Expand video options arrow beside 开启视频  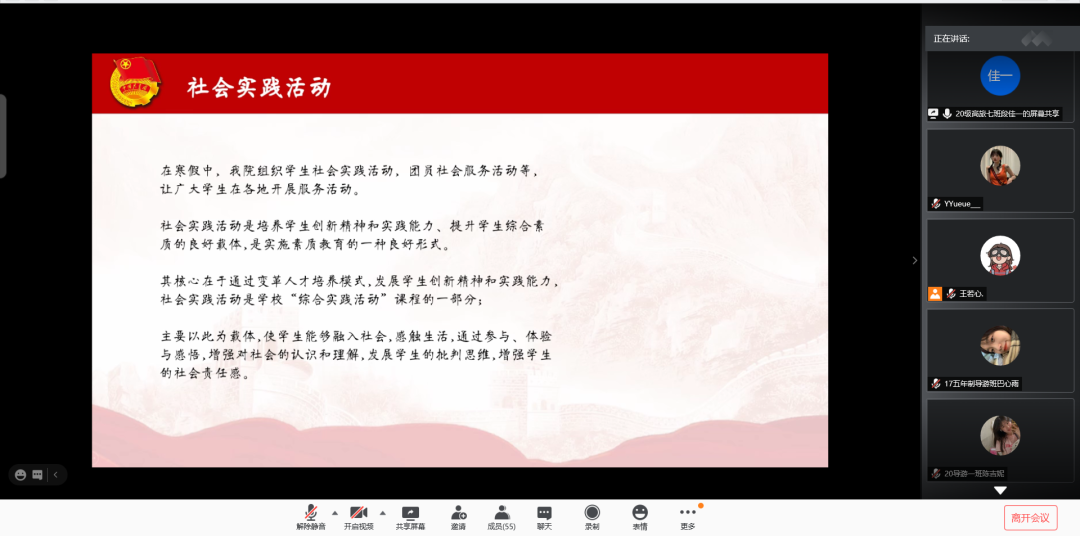382,512
